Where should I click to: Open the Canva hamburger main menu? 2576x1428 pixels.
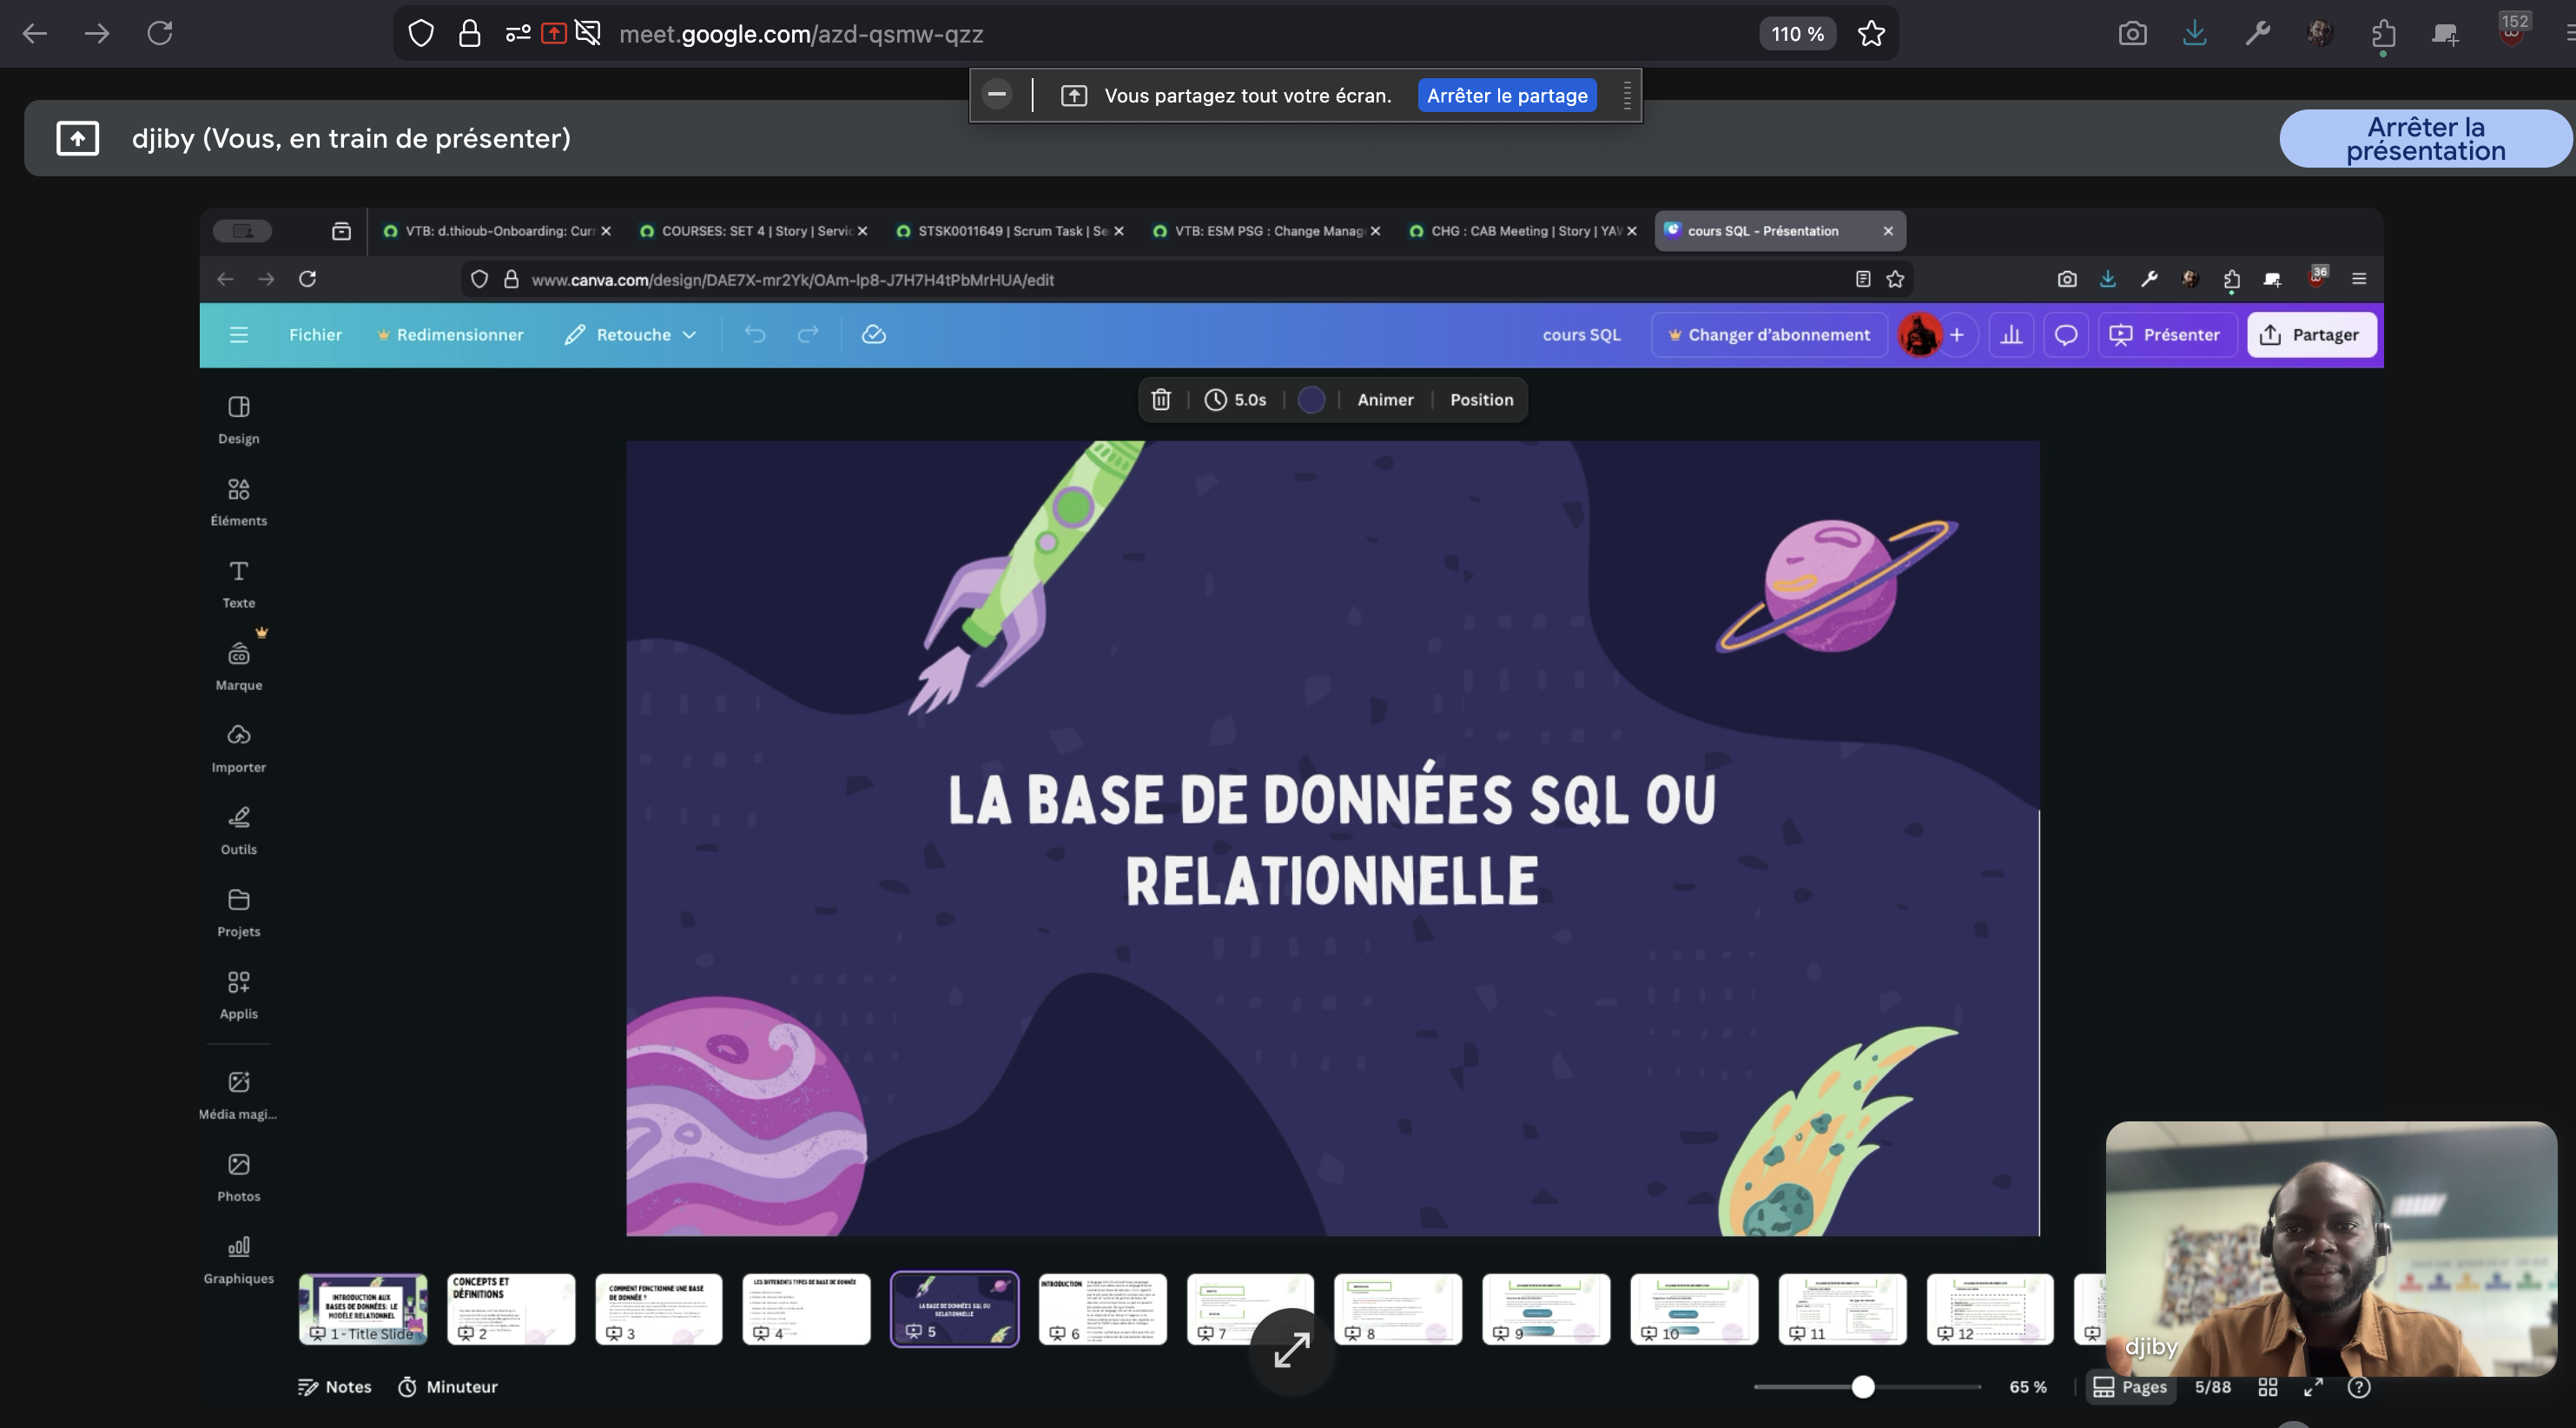tap(238, 335)
